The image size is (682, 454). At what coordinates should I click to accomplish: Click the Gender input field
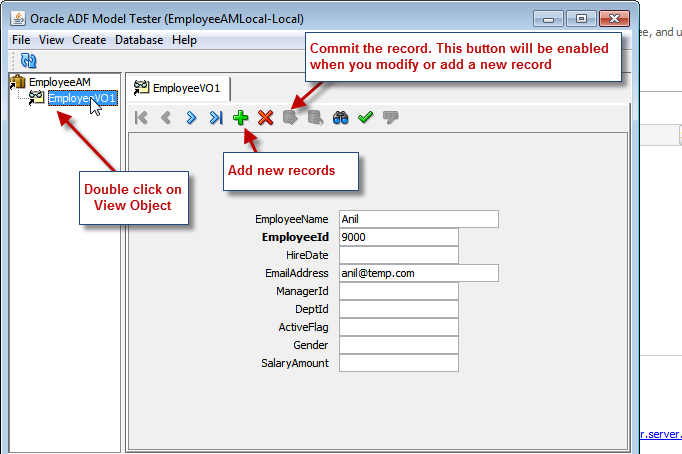(399, 345)
